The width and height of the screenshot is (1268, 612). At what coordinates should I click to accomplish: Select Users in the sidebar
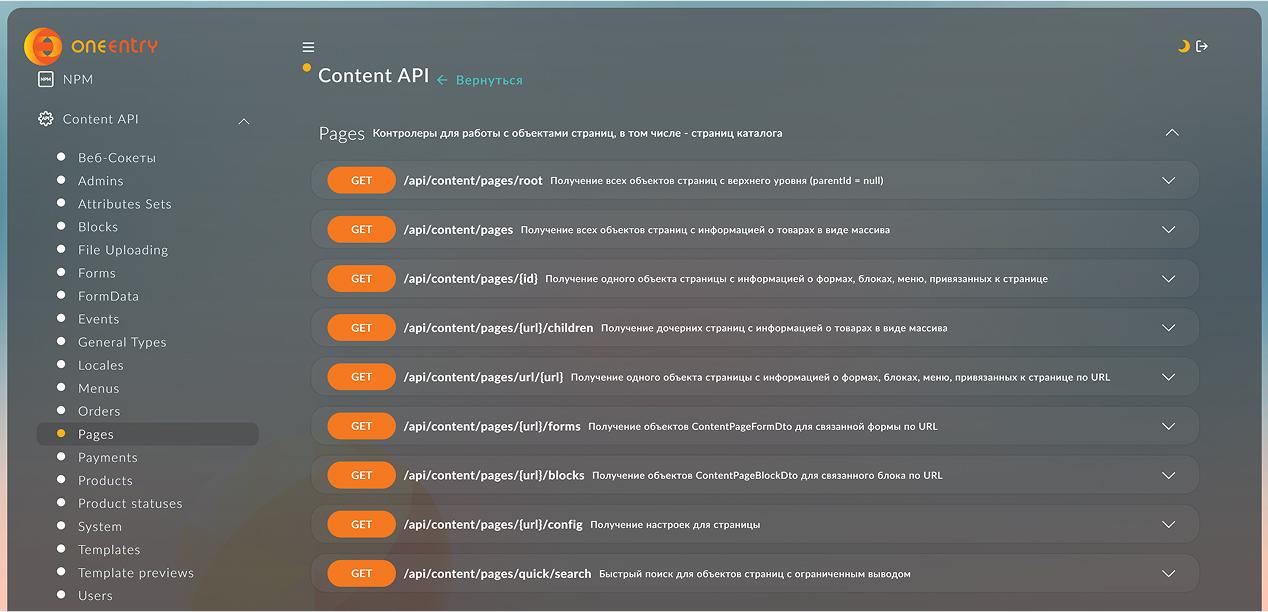tap(95, 595)
